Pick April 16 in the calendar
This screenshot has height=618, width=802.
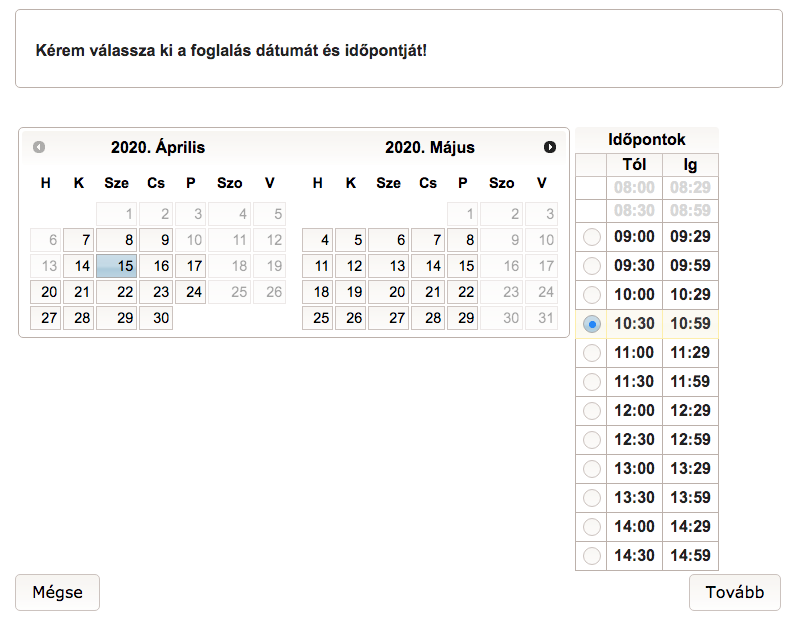click(x=156, y=266)
